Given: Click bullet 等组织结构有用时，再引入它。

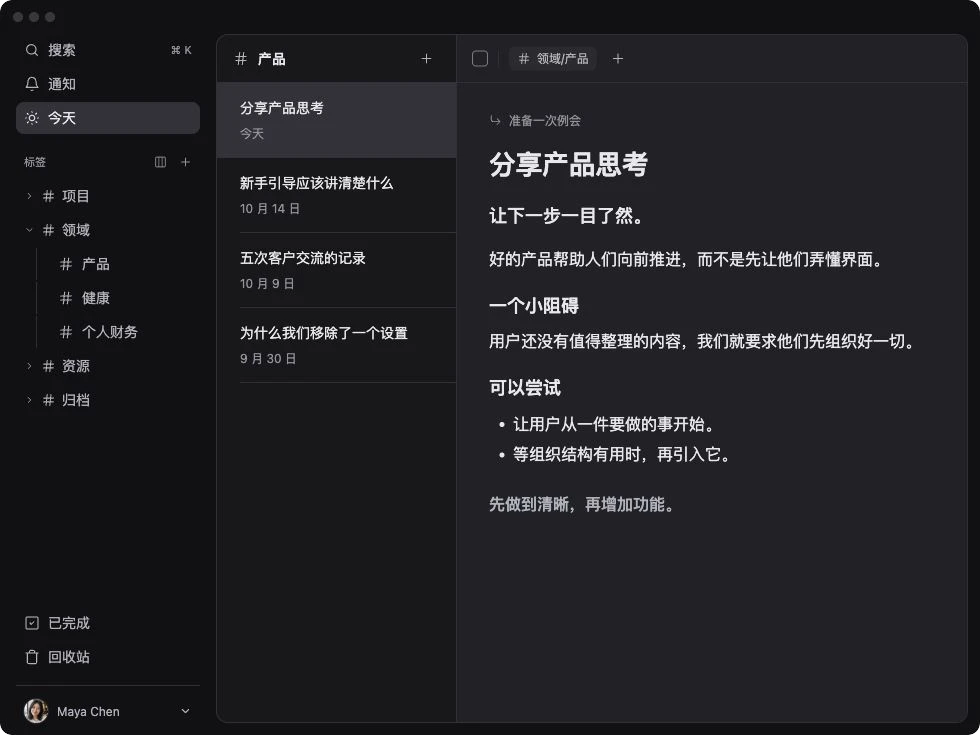Looking at the screenshot, I should [621, 454].
